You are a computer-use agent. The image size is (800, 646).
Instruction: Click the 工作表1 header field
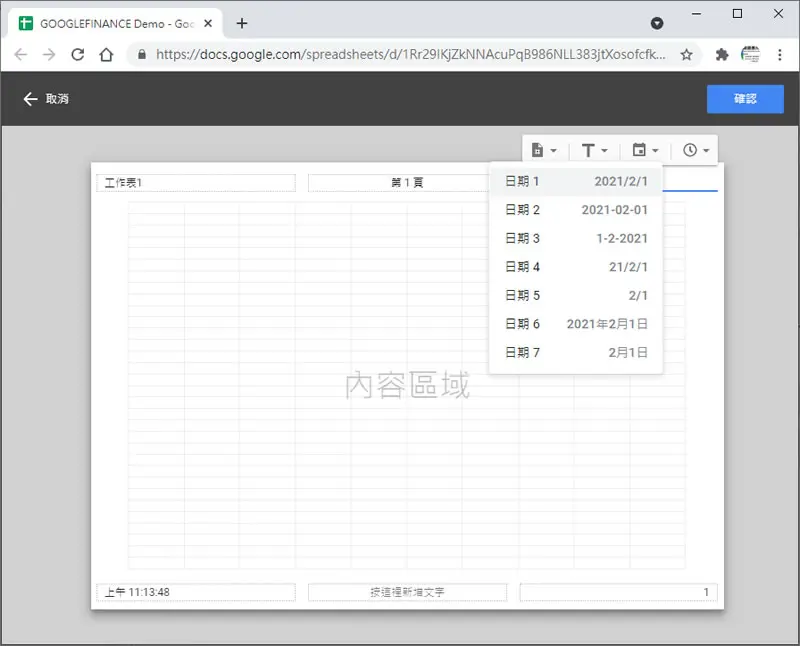(x=196, y=183)
